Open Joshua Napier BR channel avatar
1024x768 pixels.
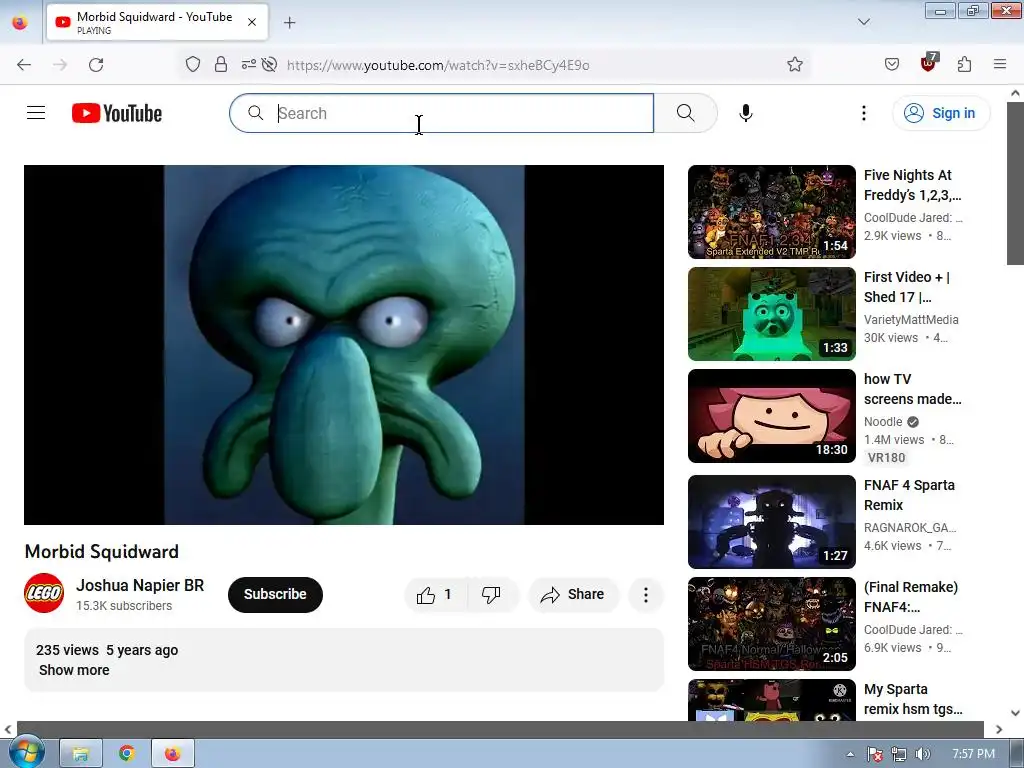coord(44,593)
